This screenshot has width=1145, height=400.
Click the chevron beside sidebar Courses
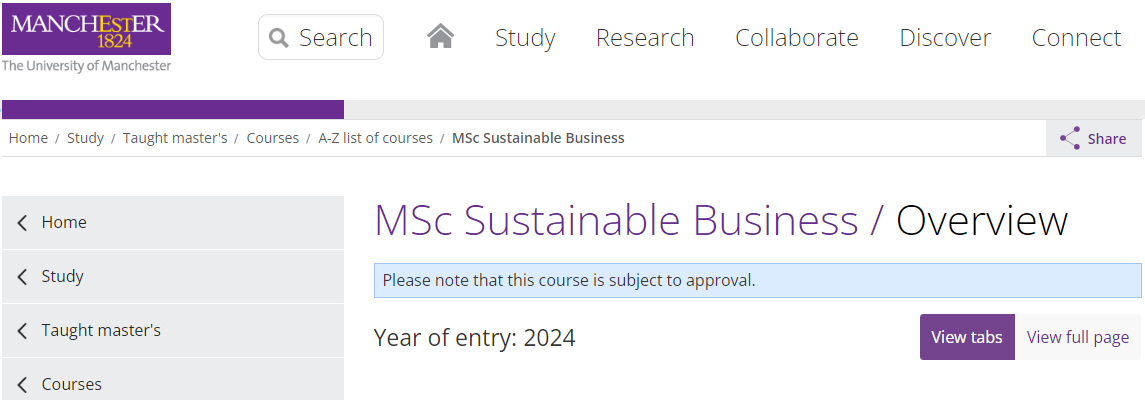point(22,385)
